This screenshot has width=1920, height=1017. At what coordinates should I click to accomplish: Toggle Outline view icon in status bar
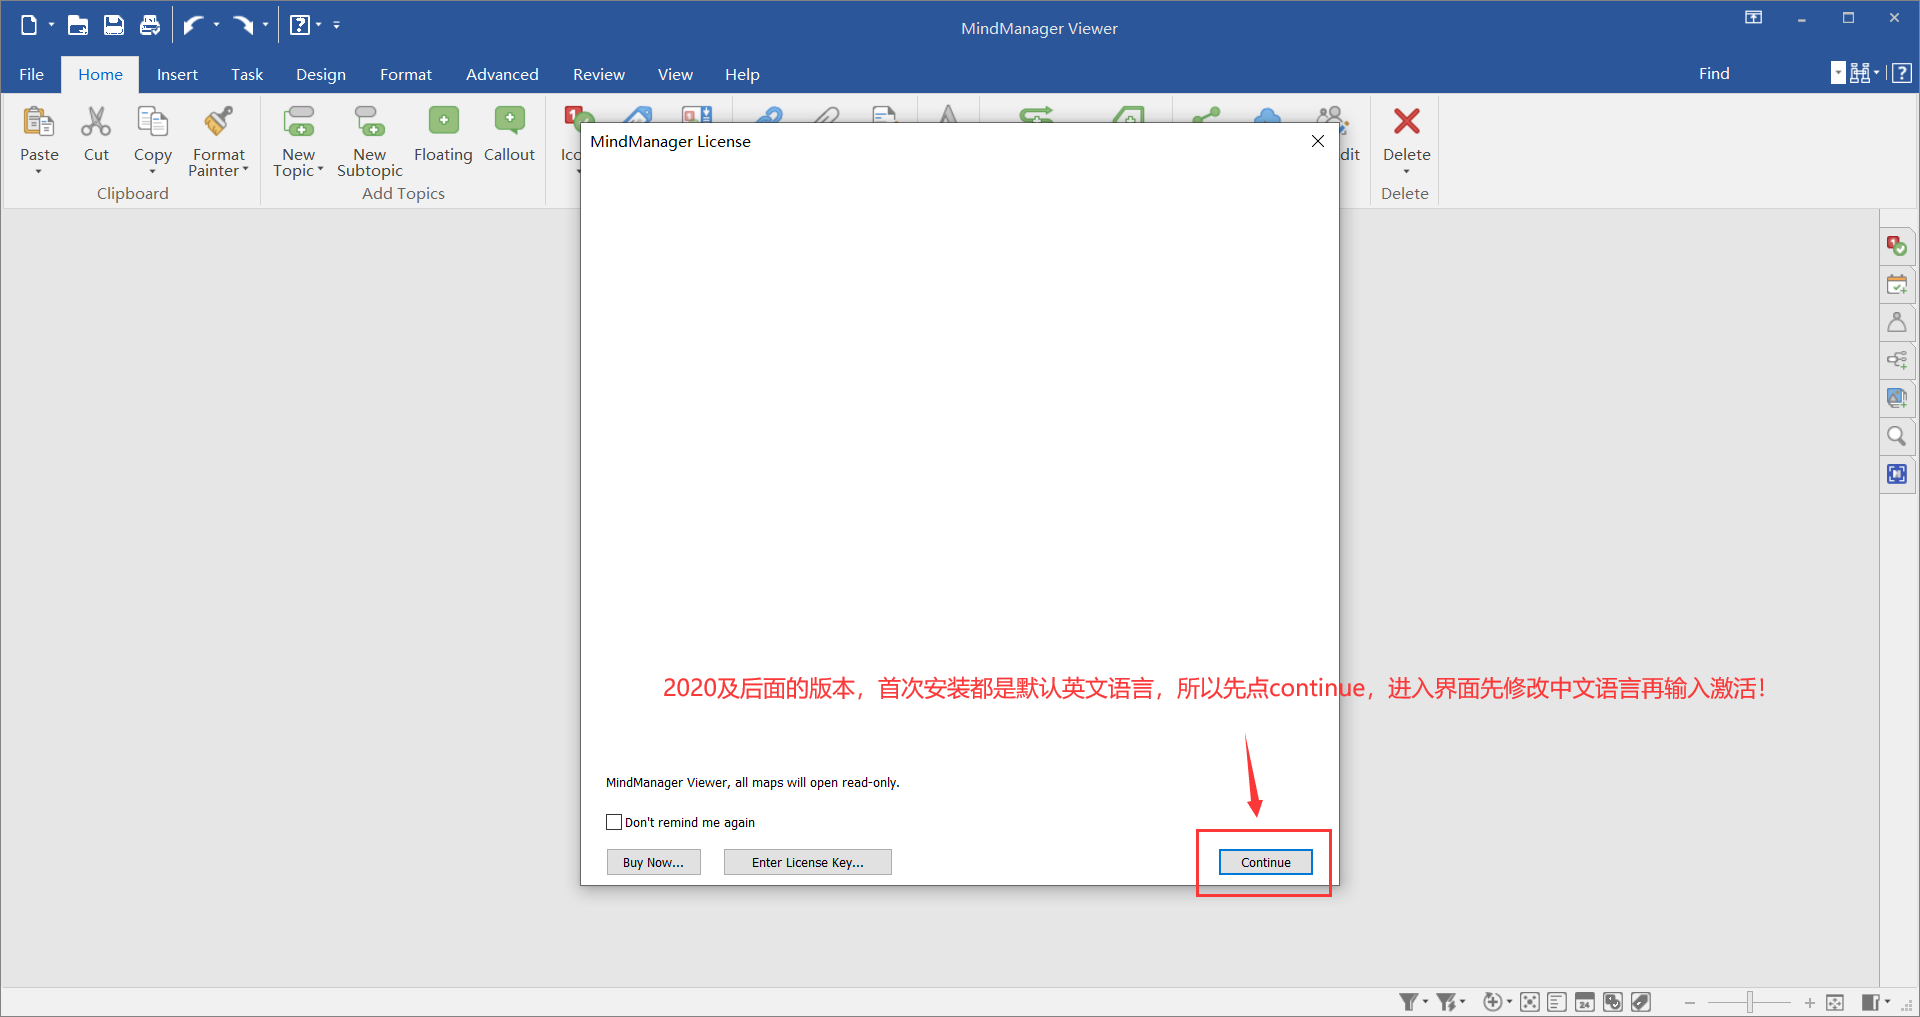pos(1557,1002)
